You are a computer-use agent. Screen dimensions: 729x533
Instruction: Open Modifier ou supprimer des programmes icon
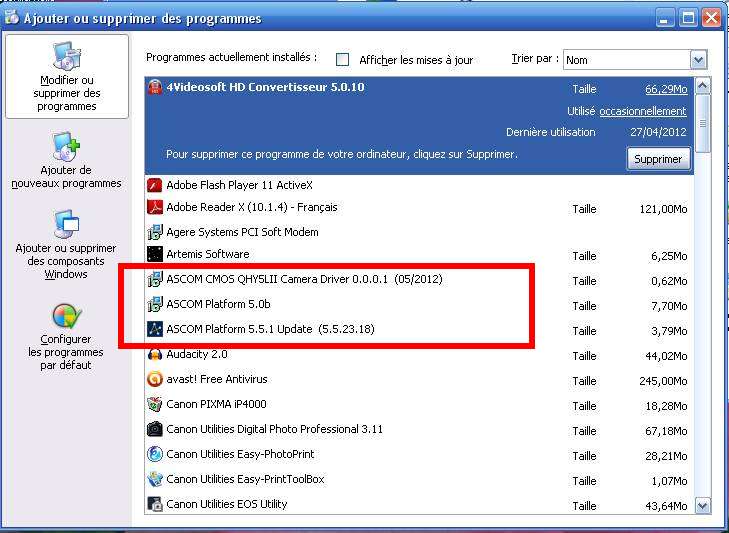coord(67,56)
